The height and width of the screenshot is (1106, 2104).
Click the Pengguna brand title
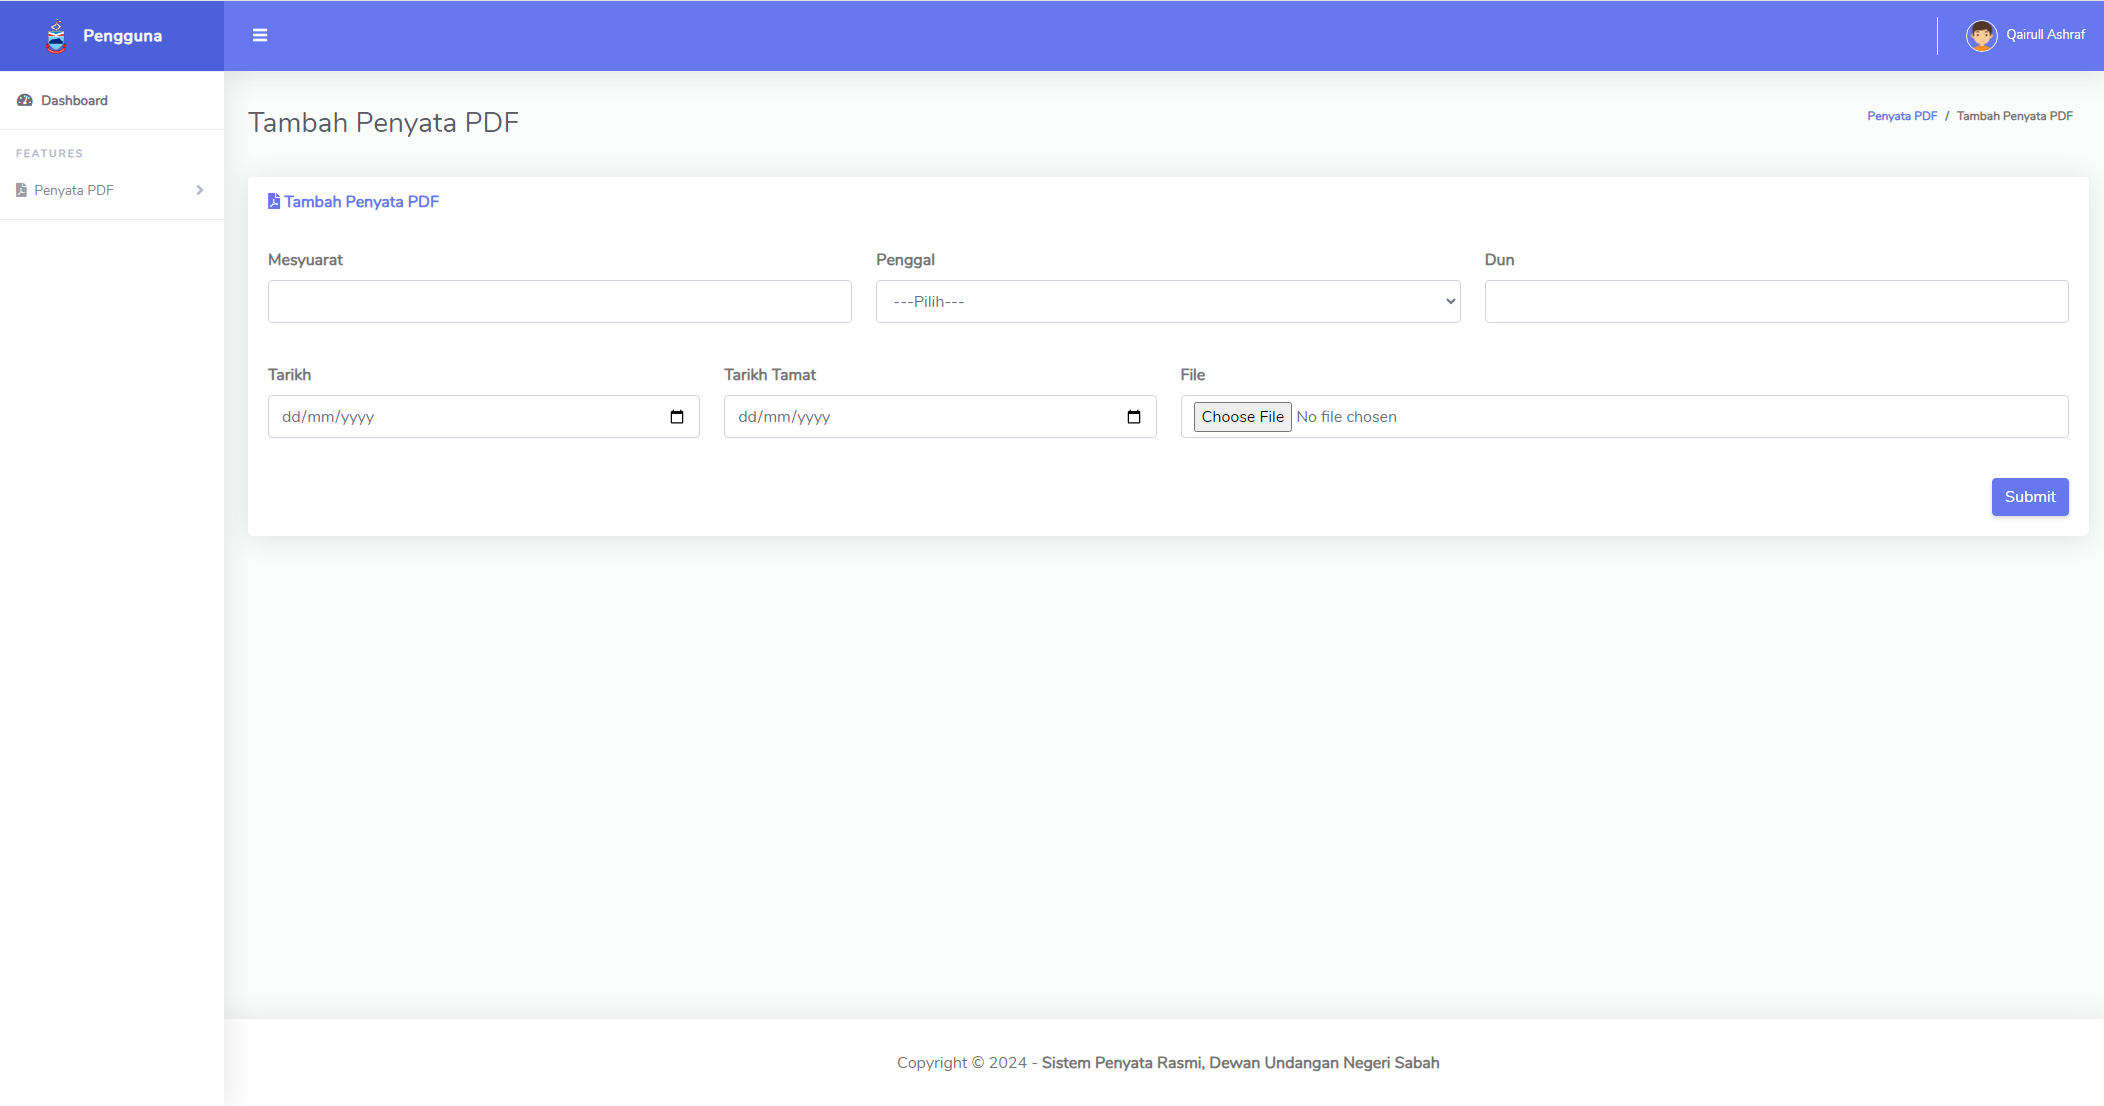pos(122,36)
